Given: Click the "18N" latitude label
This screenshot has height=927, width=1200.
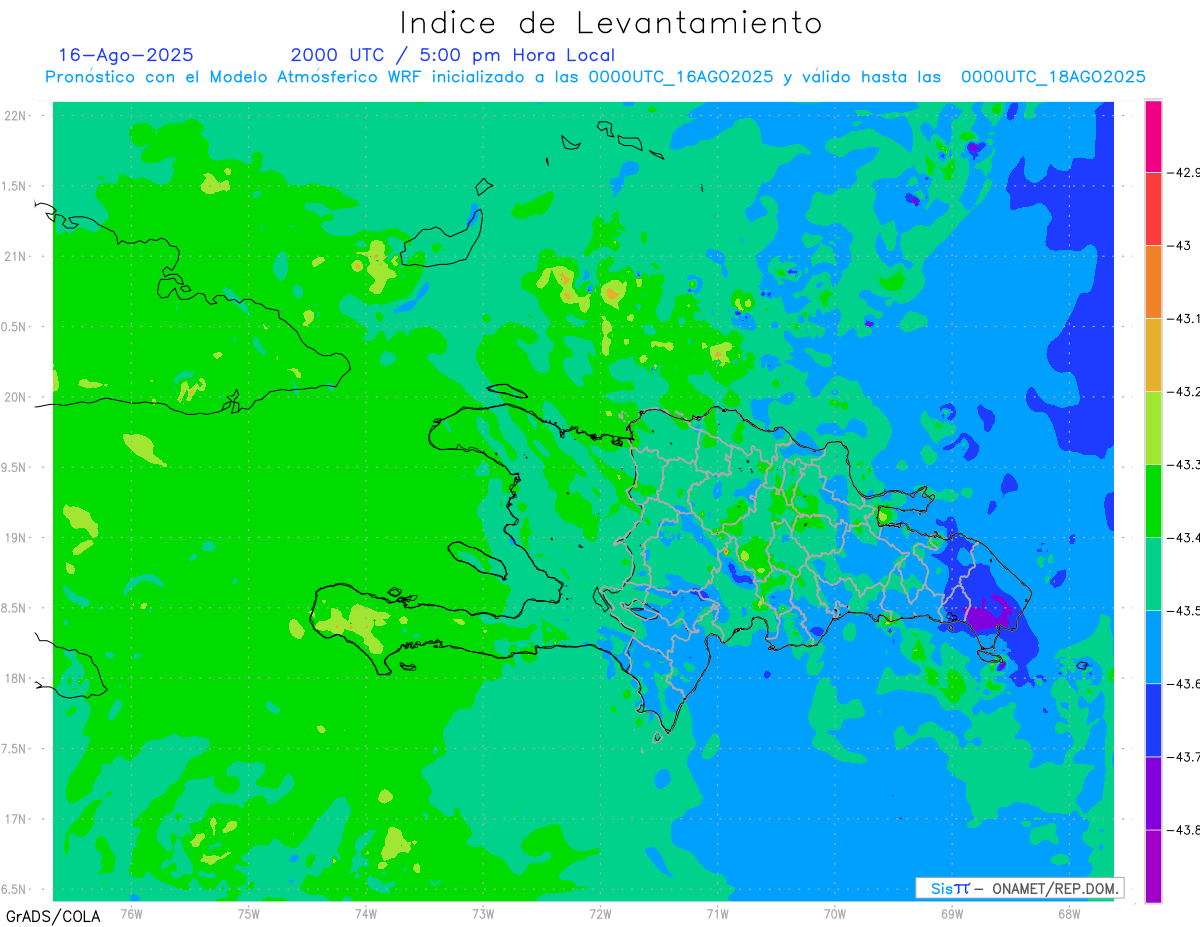Looking at the screenshot, I should [15, 678].
